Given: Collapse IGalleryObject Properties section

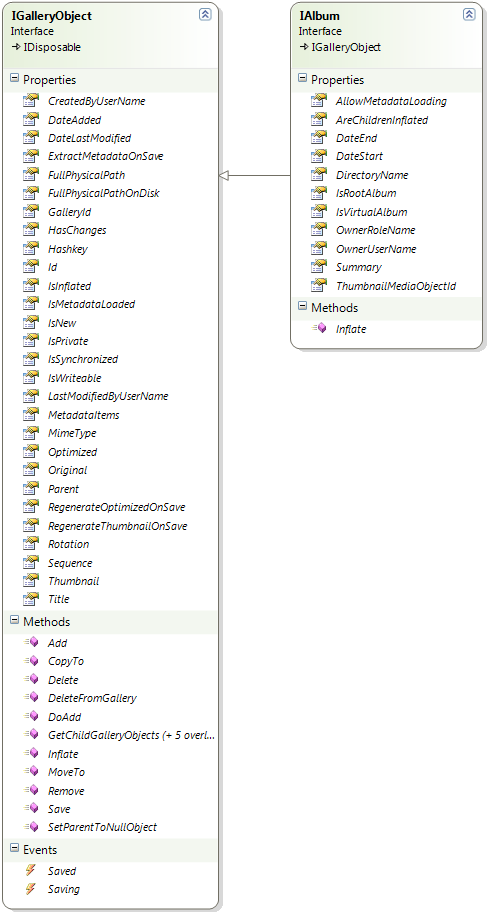Looking at the screenshot, I should click(15, 79).
